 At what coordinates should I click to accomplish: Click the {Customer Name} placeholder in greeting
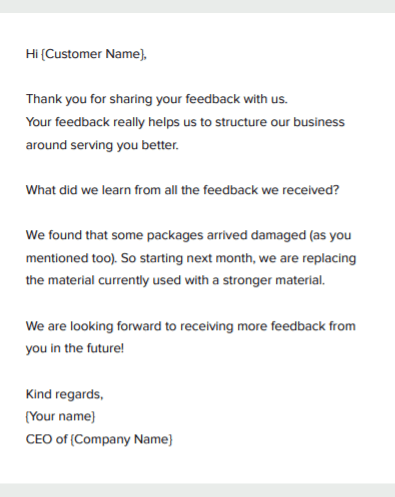pyautogui.click(x=93, y=54)
